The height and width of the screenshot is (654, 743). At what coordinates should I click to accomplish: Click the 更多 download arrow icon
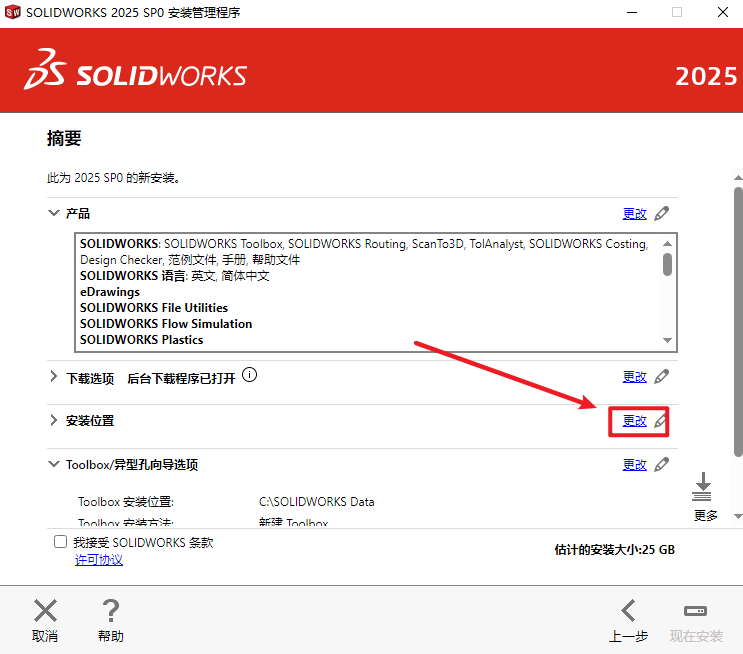[702, 487]
